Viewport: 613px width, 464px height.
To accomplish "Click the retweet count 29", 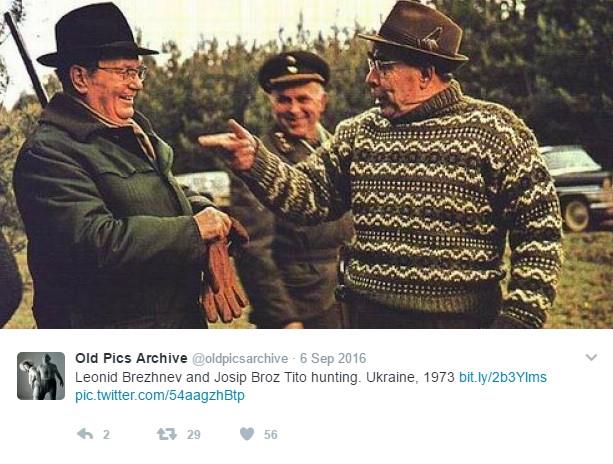I will [x=194, y=434].
